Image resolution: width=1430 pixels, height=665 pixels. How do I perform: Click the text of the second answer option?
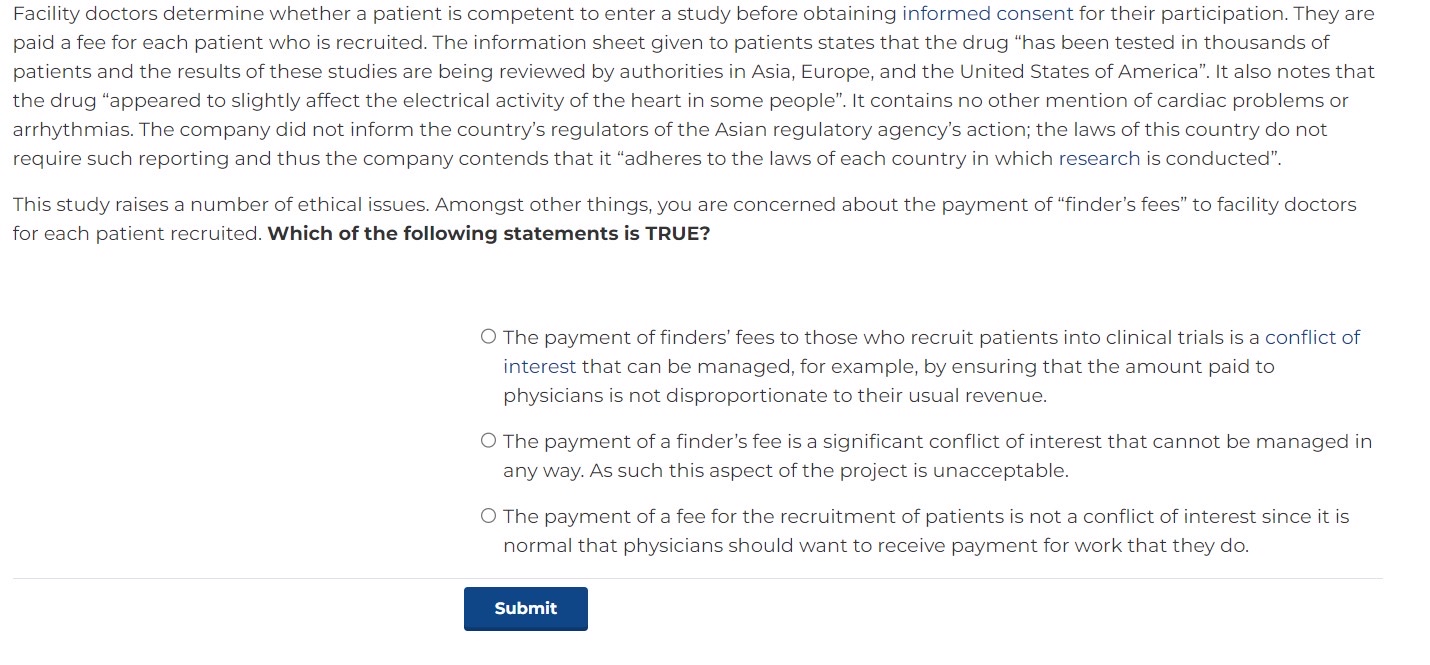pyautogui.click(x=900, y=455)
